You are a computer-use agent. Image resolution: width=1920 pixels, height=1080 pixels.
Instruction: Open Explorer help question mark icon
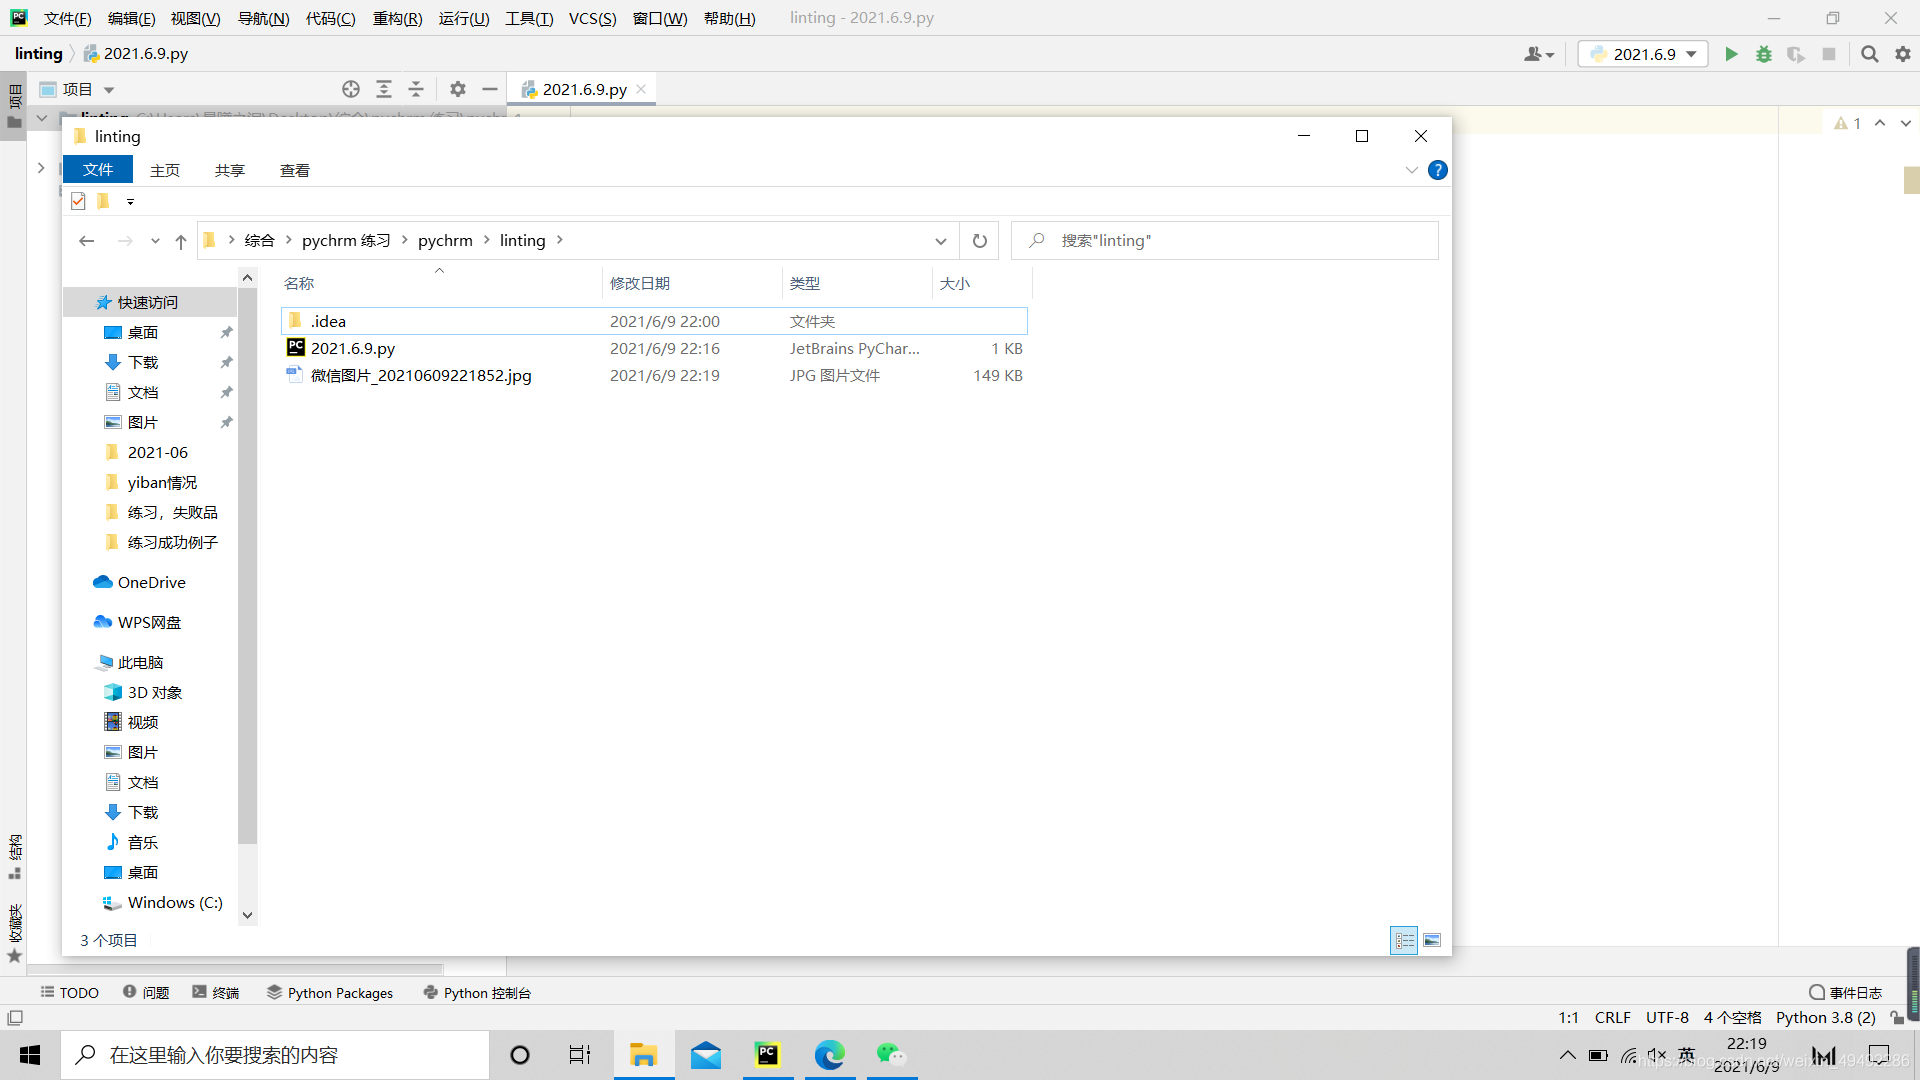pos(1437,170)
